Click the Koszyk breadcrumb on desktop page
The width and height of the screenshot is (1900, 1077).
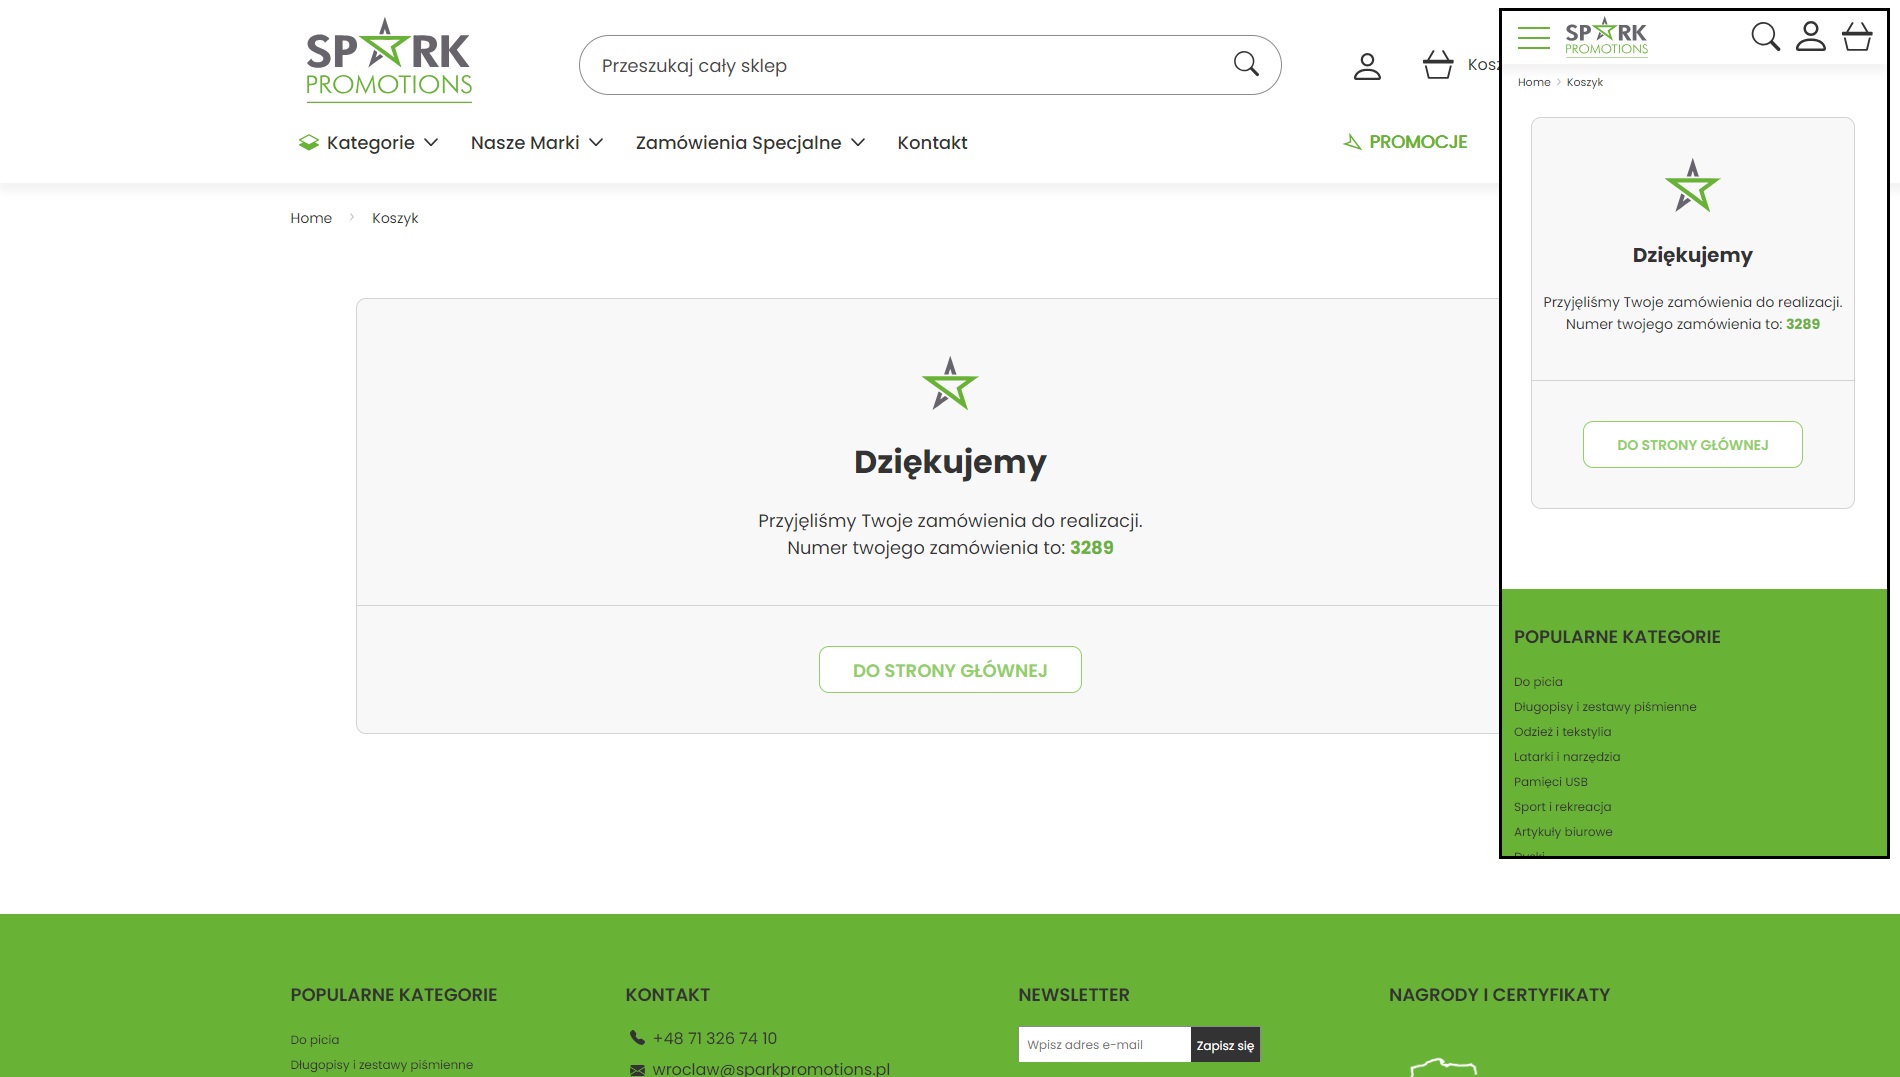coord(395,218)
